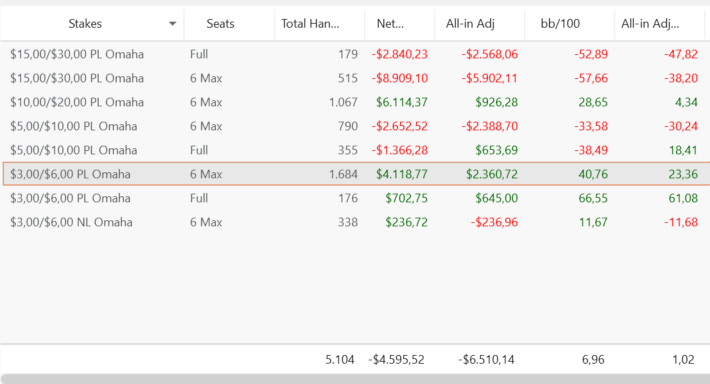Select the $10,00/$20,00 PL Omaha stakes cell
Viewport: 710px width, 384px height.
click(77, 102)
